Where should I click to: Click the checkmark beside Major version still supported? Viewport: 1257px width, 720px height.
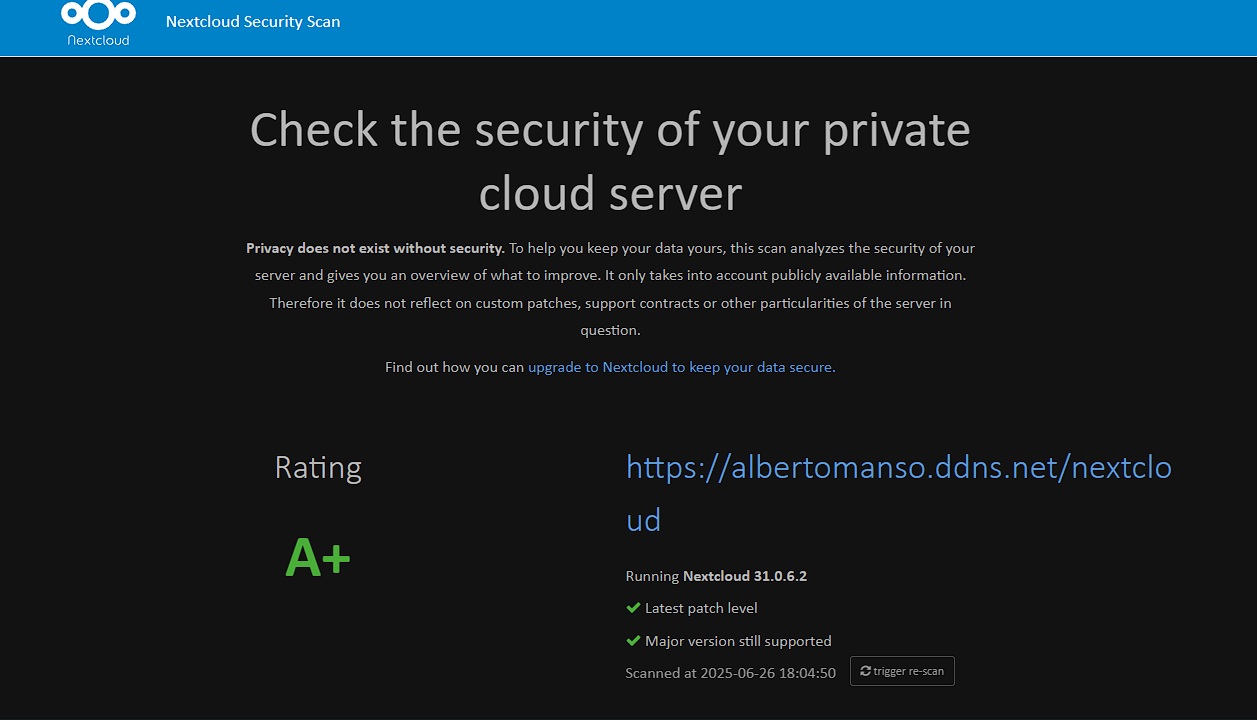pyautogui.click(x=633, y=641)
